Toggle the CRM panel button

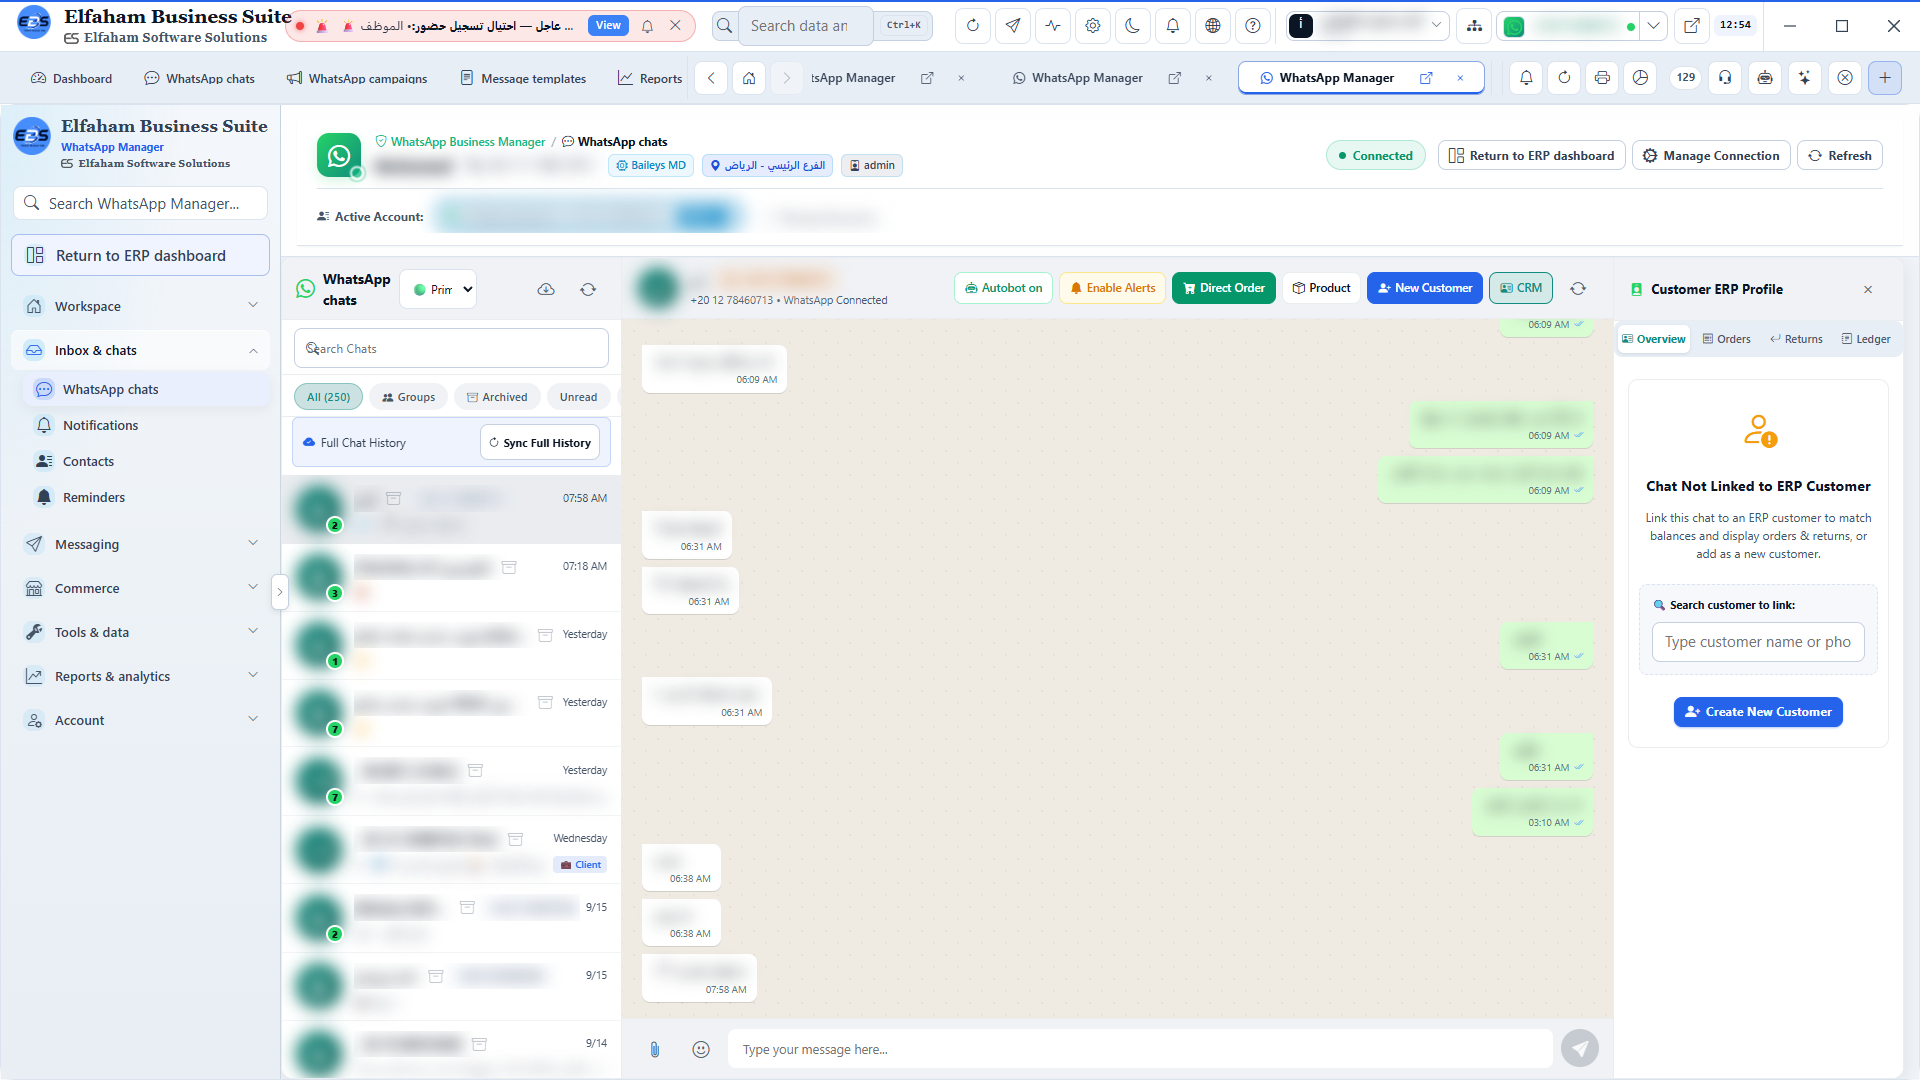tap(1521, 288)
